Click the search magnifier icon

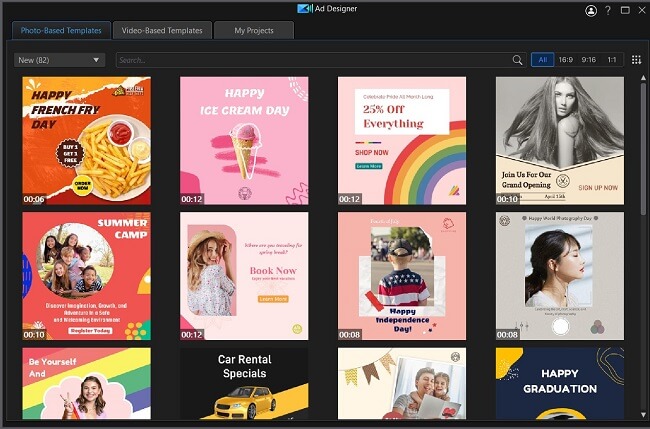pyautogui.click(x=517, y=60)
